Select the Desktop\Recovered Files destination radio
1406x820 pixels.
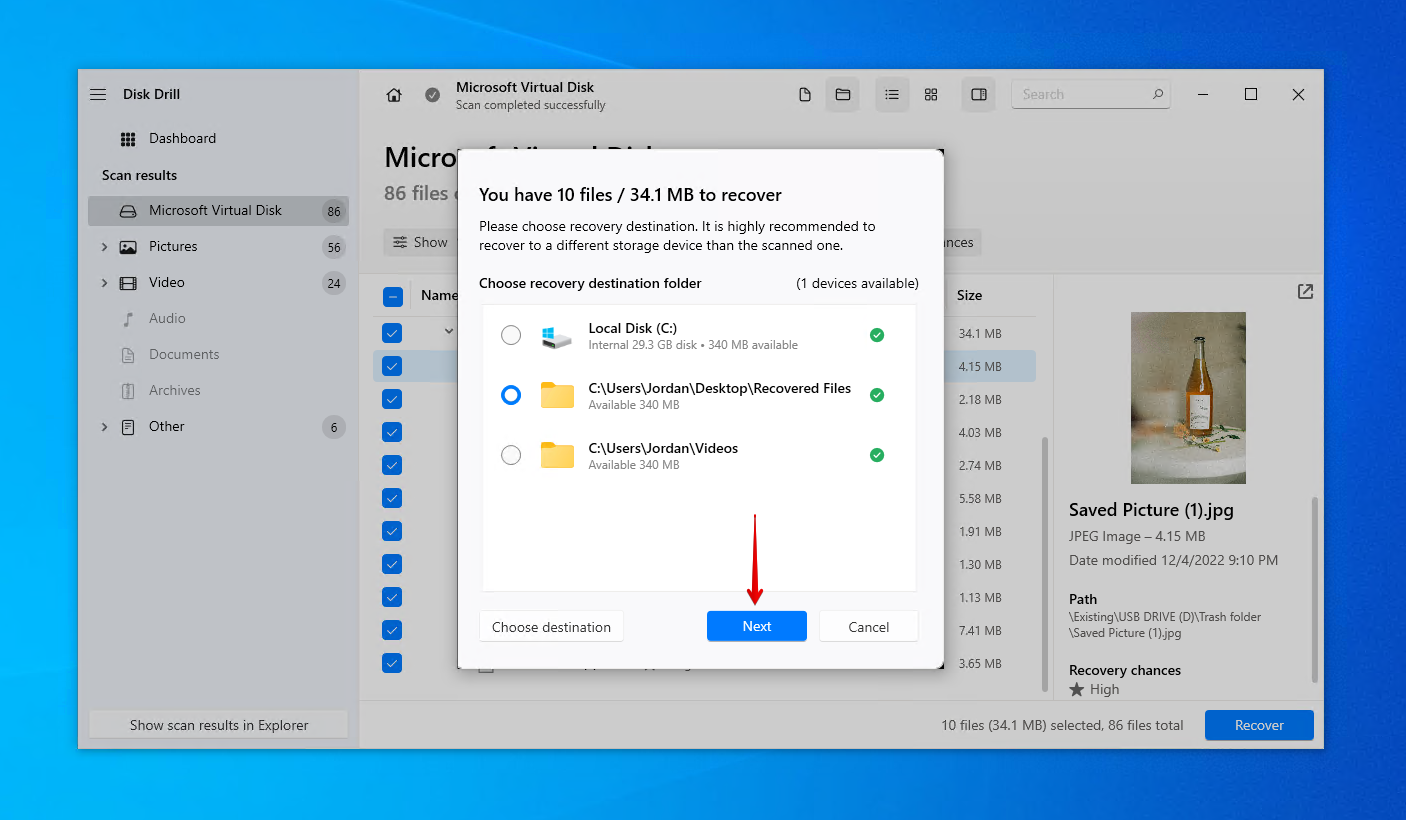pyautogui.click(x=511, y=395)
